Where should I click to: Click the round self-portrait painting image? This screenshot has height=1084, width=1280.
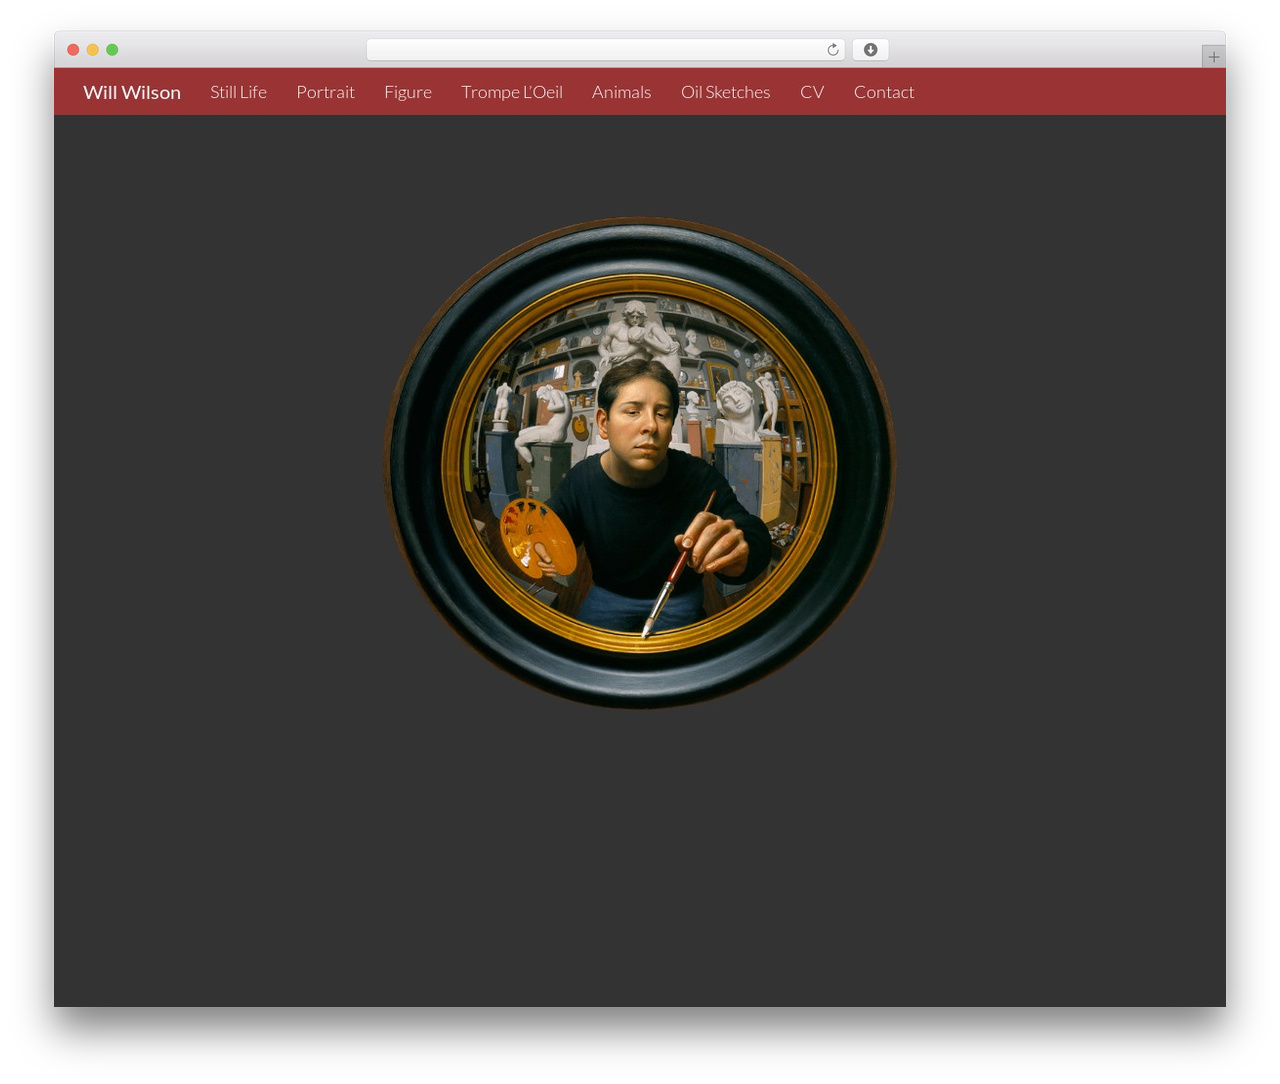pos(640,463)
